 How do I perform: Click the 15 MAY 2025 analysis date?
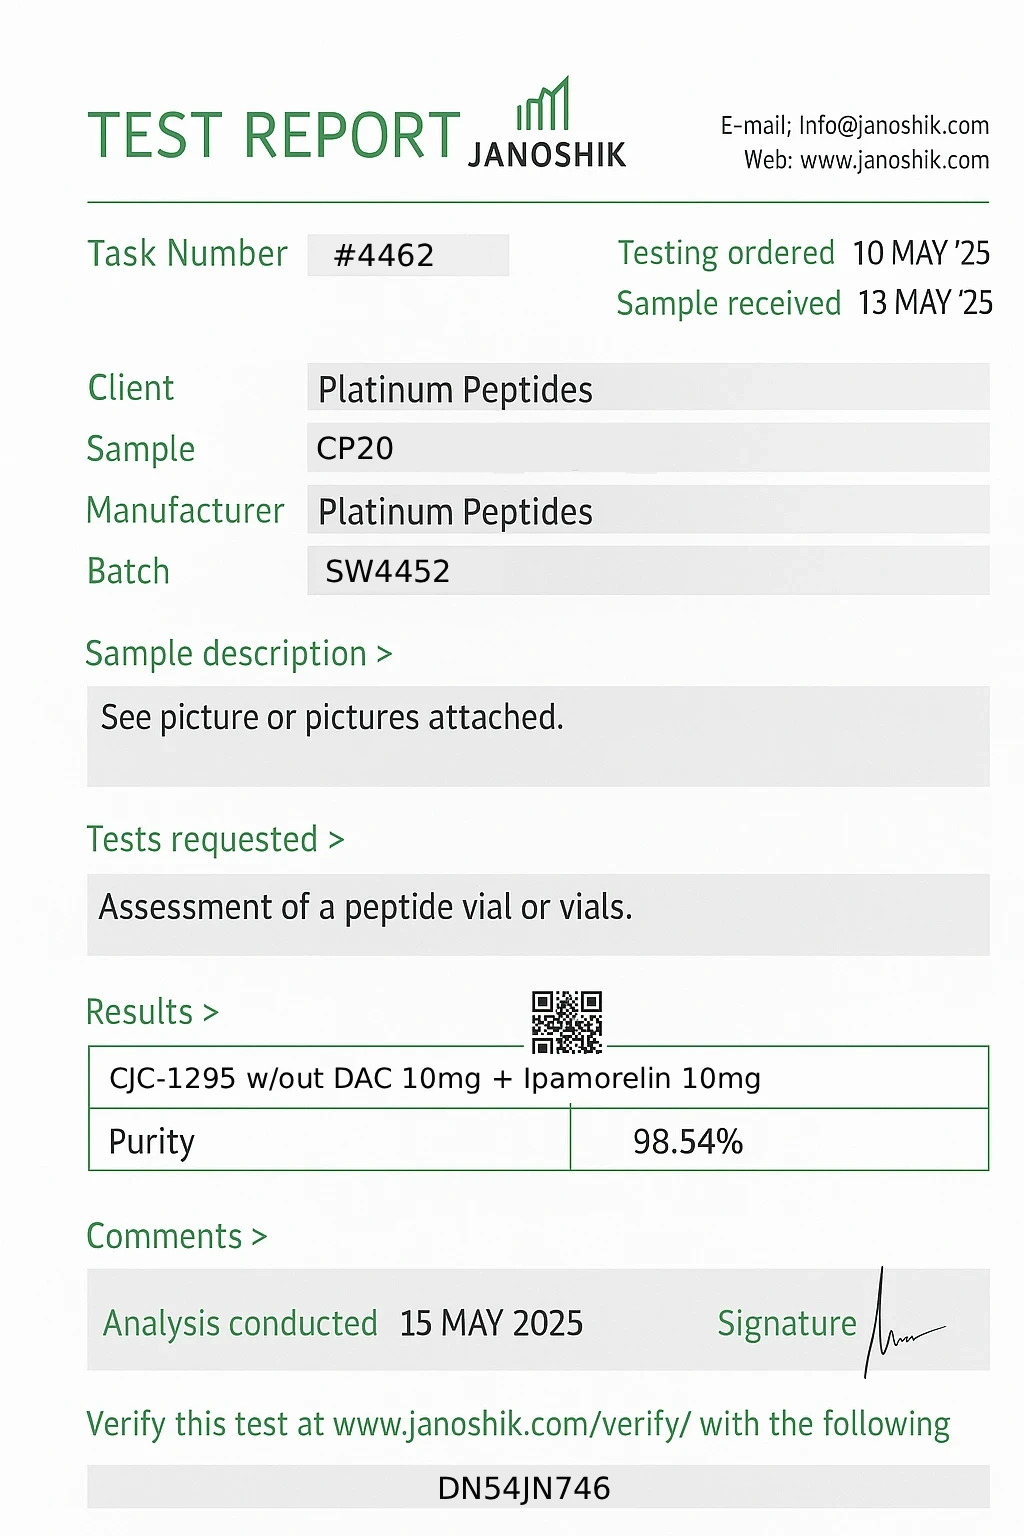[x=491, y=1324]
